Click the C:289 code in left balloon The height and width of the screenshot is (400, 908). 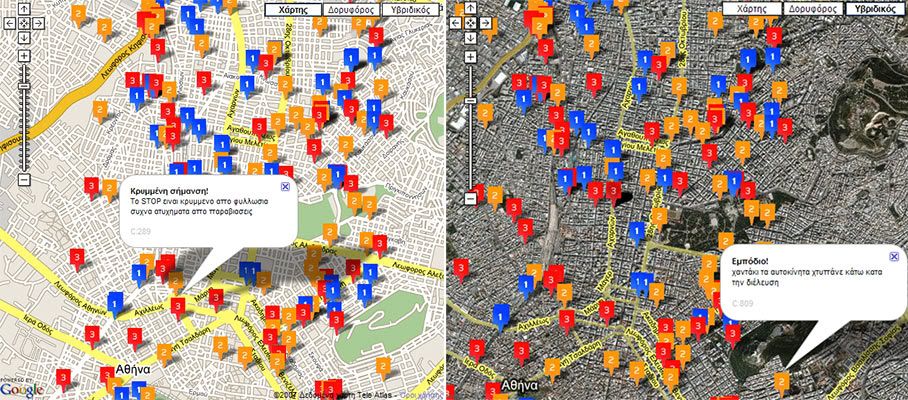[141, 232]
